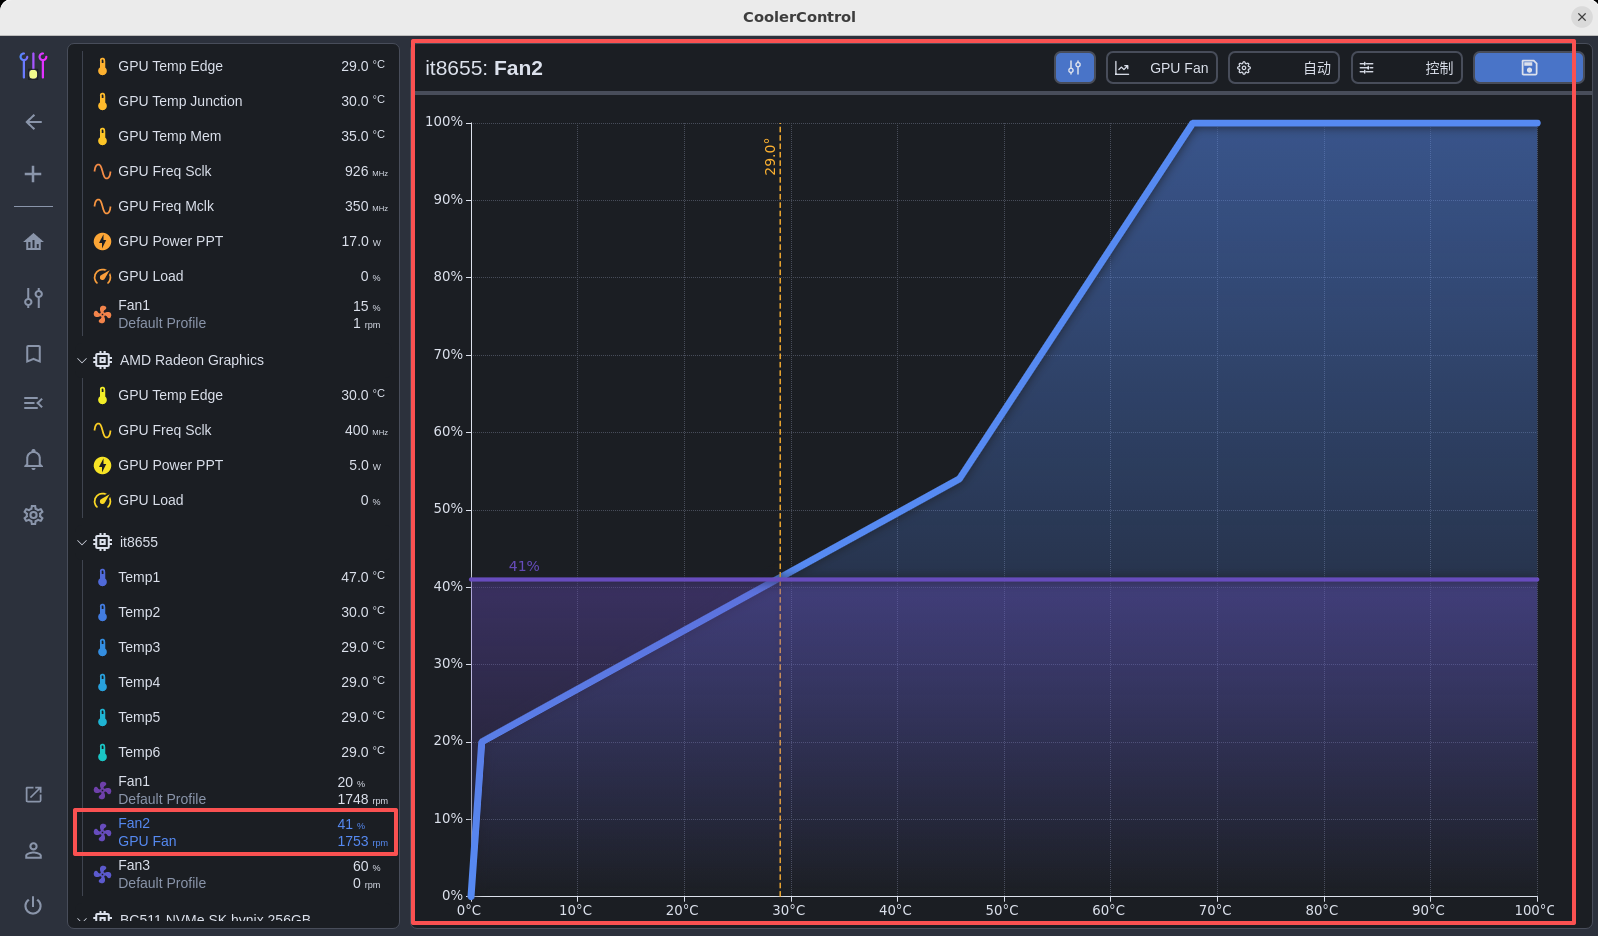Toggle the blue channel controls icon button

(x=1074, y=68)
